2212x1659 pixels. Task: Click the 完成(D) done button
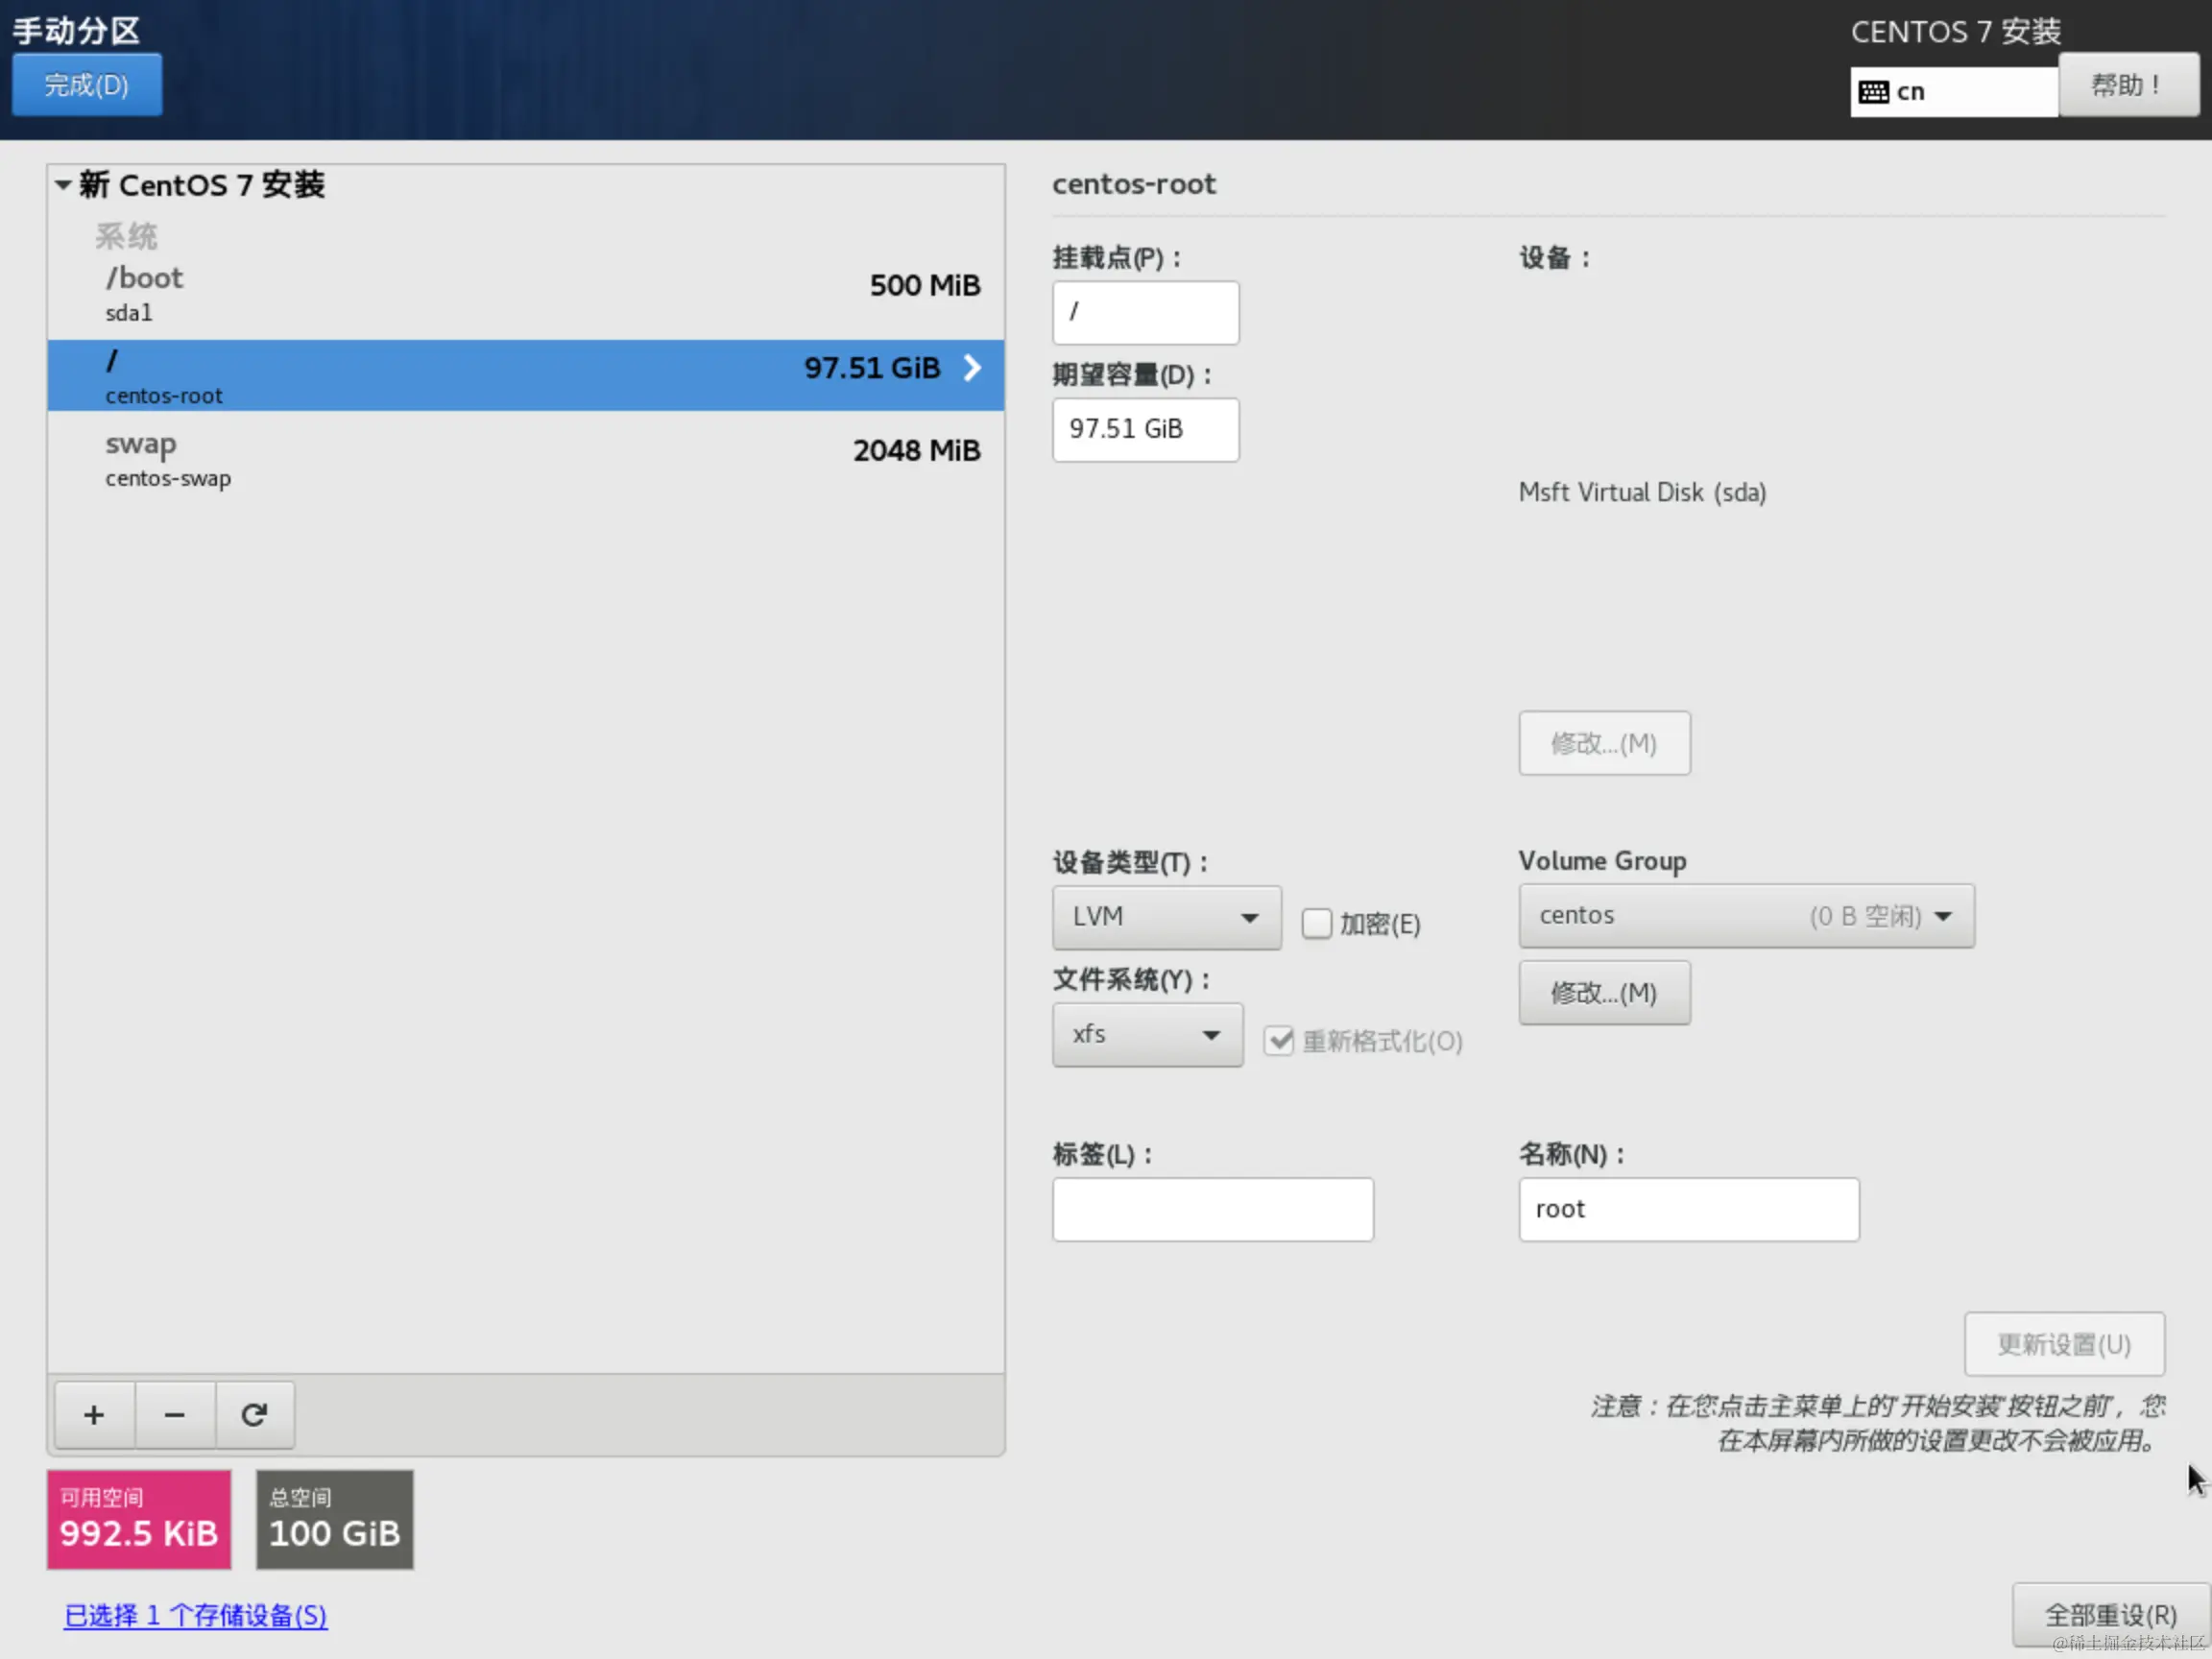pos(86,85)
